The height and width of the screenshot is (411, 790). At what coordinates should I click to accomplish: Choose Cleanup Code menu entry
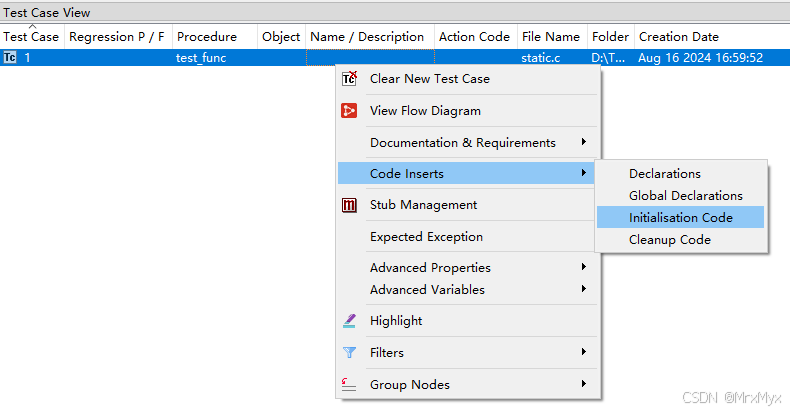click(x=669, y=240)
